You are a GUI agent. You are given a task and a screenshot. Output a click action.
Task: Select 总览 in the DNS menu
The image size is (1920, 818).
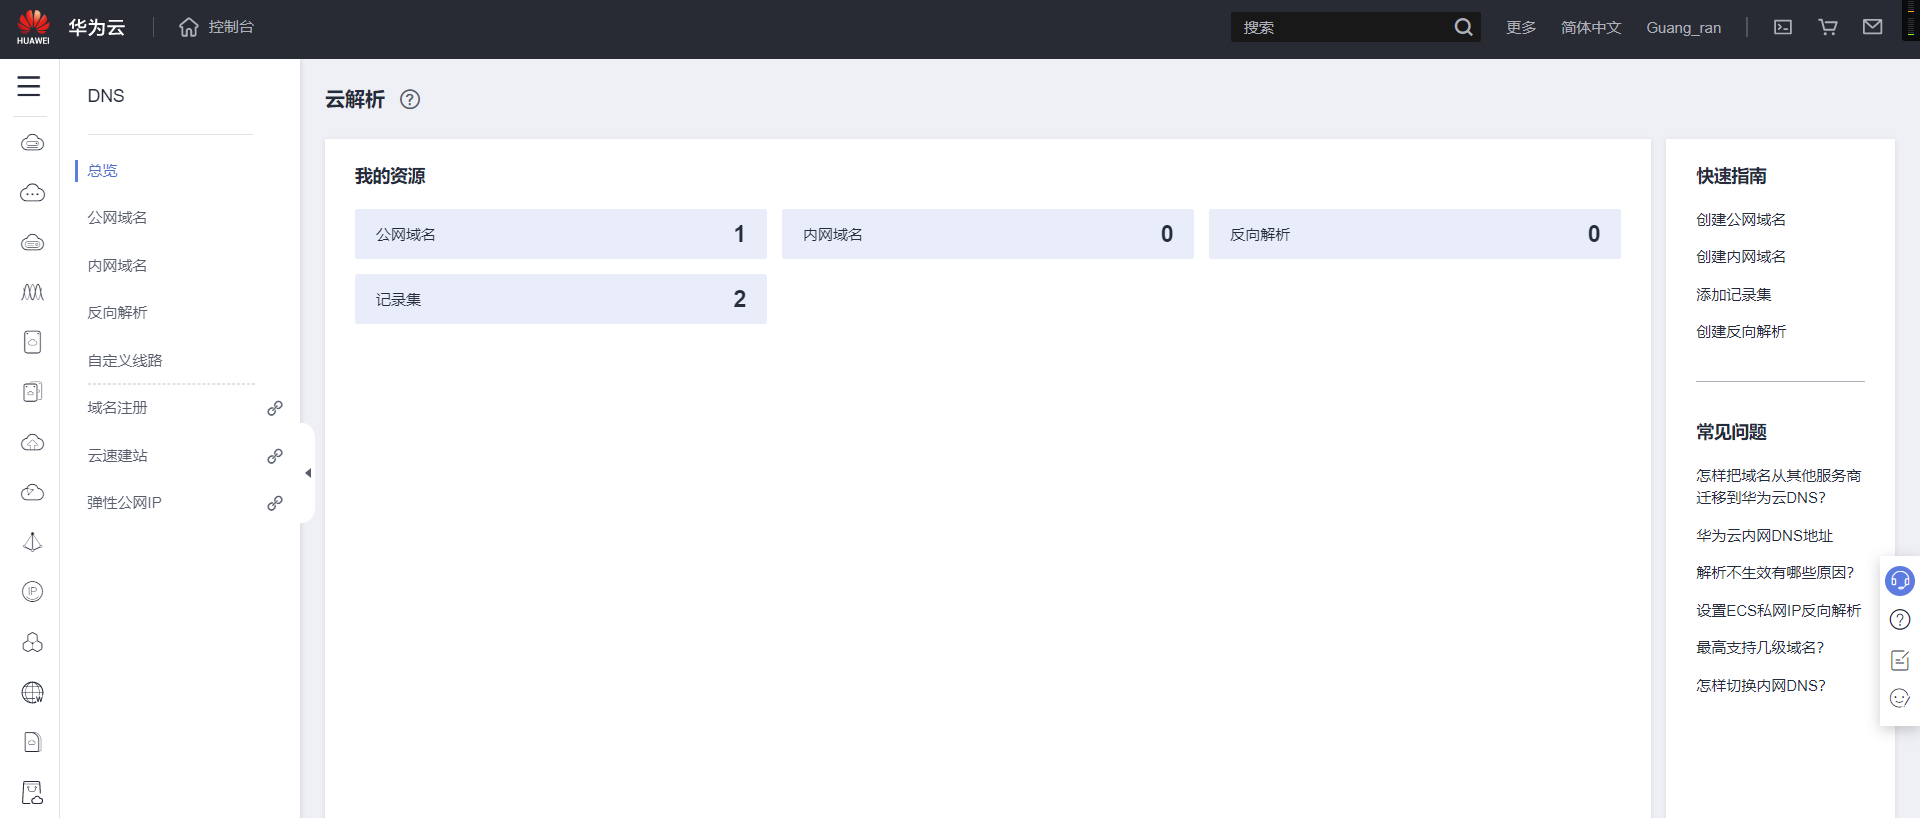point(102,171)
